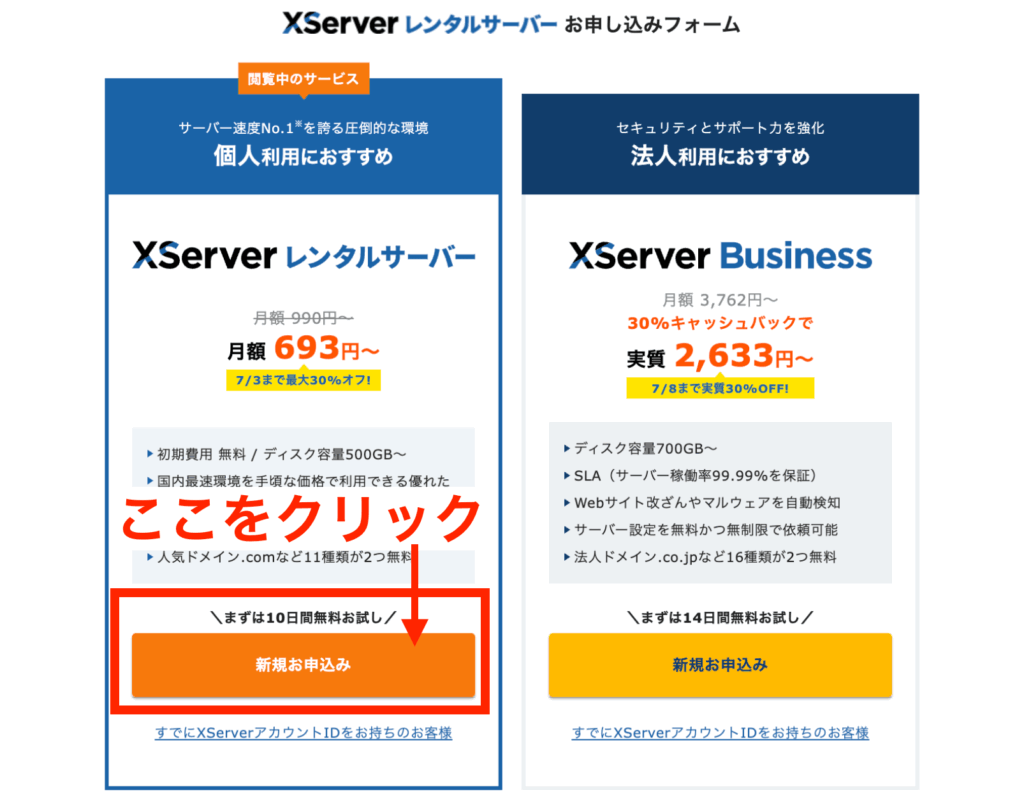Screen dimensions: 1024x803
Task: Select the 法人利用におすすめ header panel
Action: (720, 144)
